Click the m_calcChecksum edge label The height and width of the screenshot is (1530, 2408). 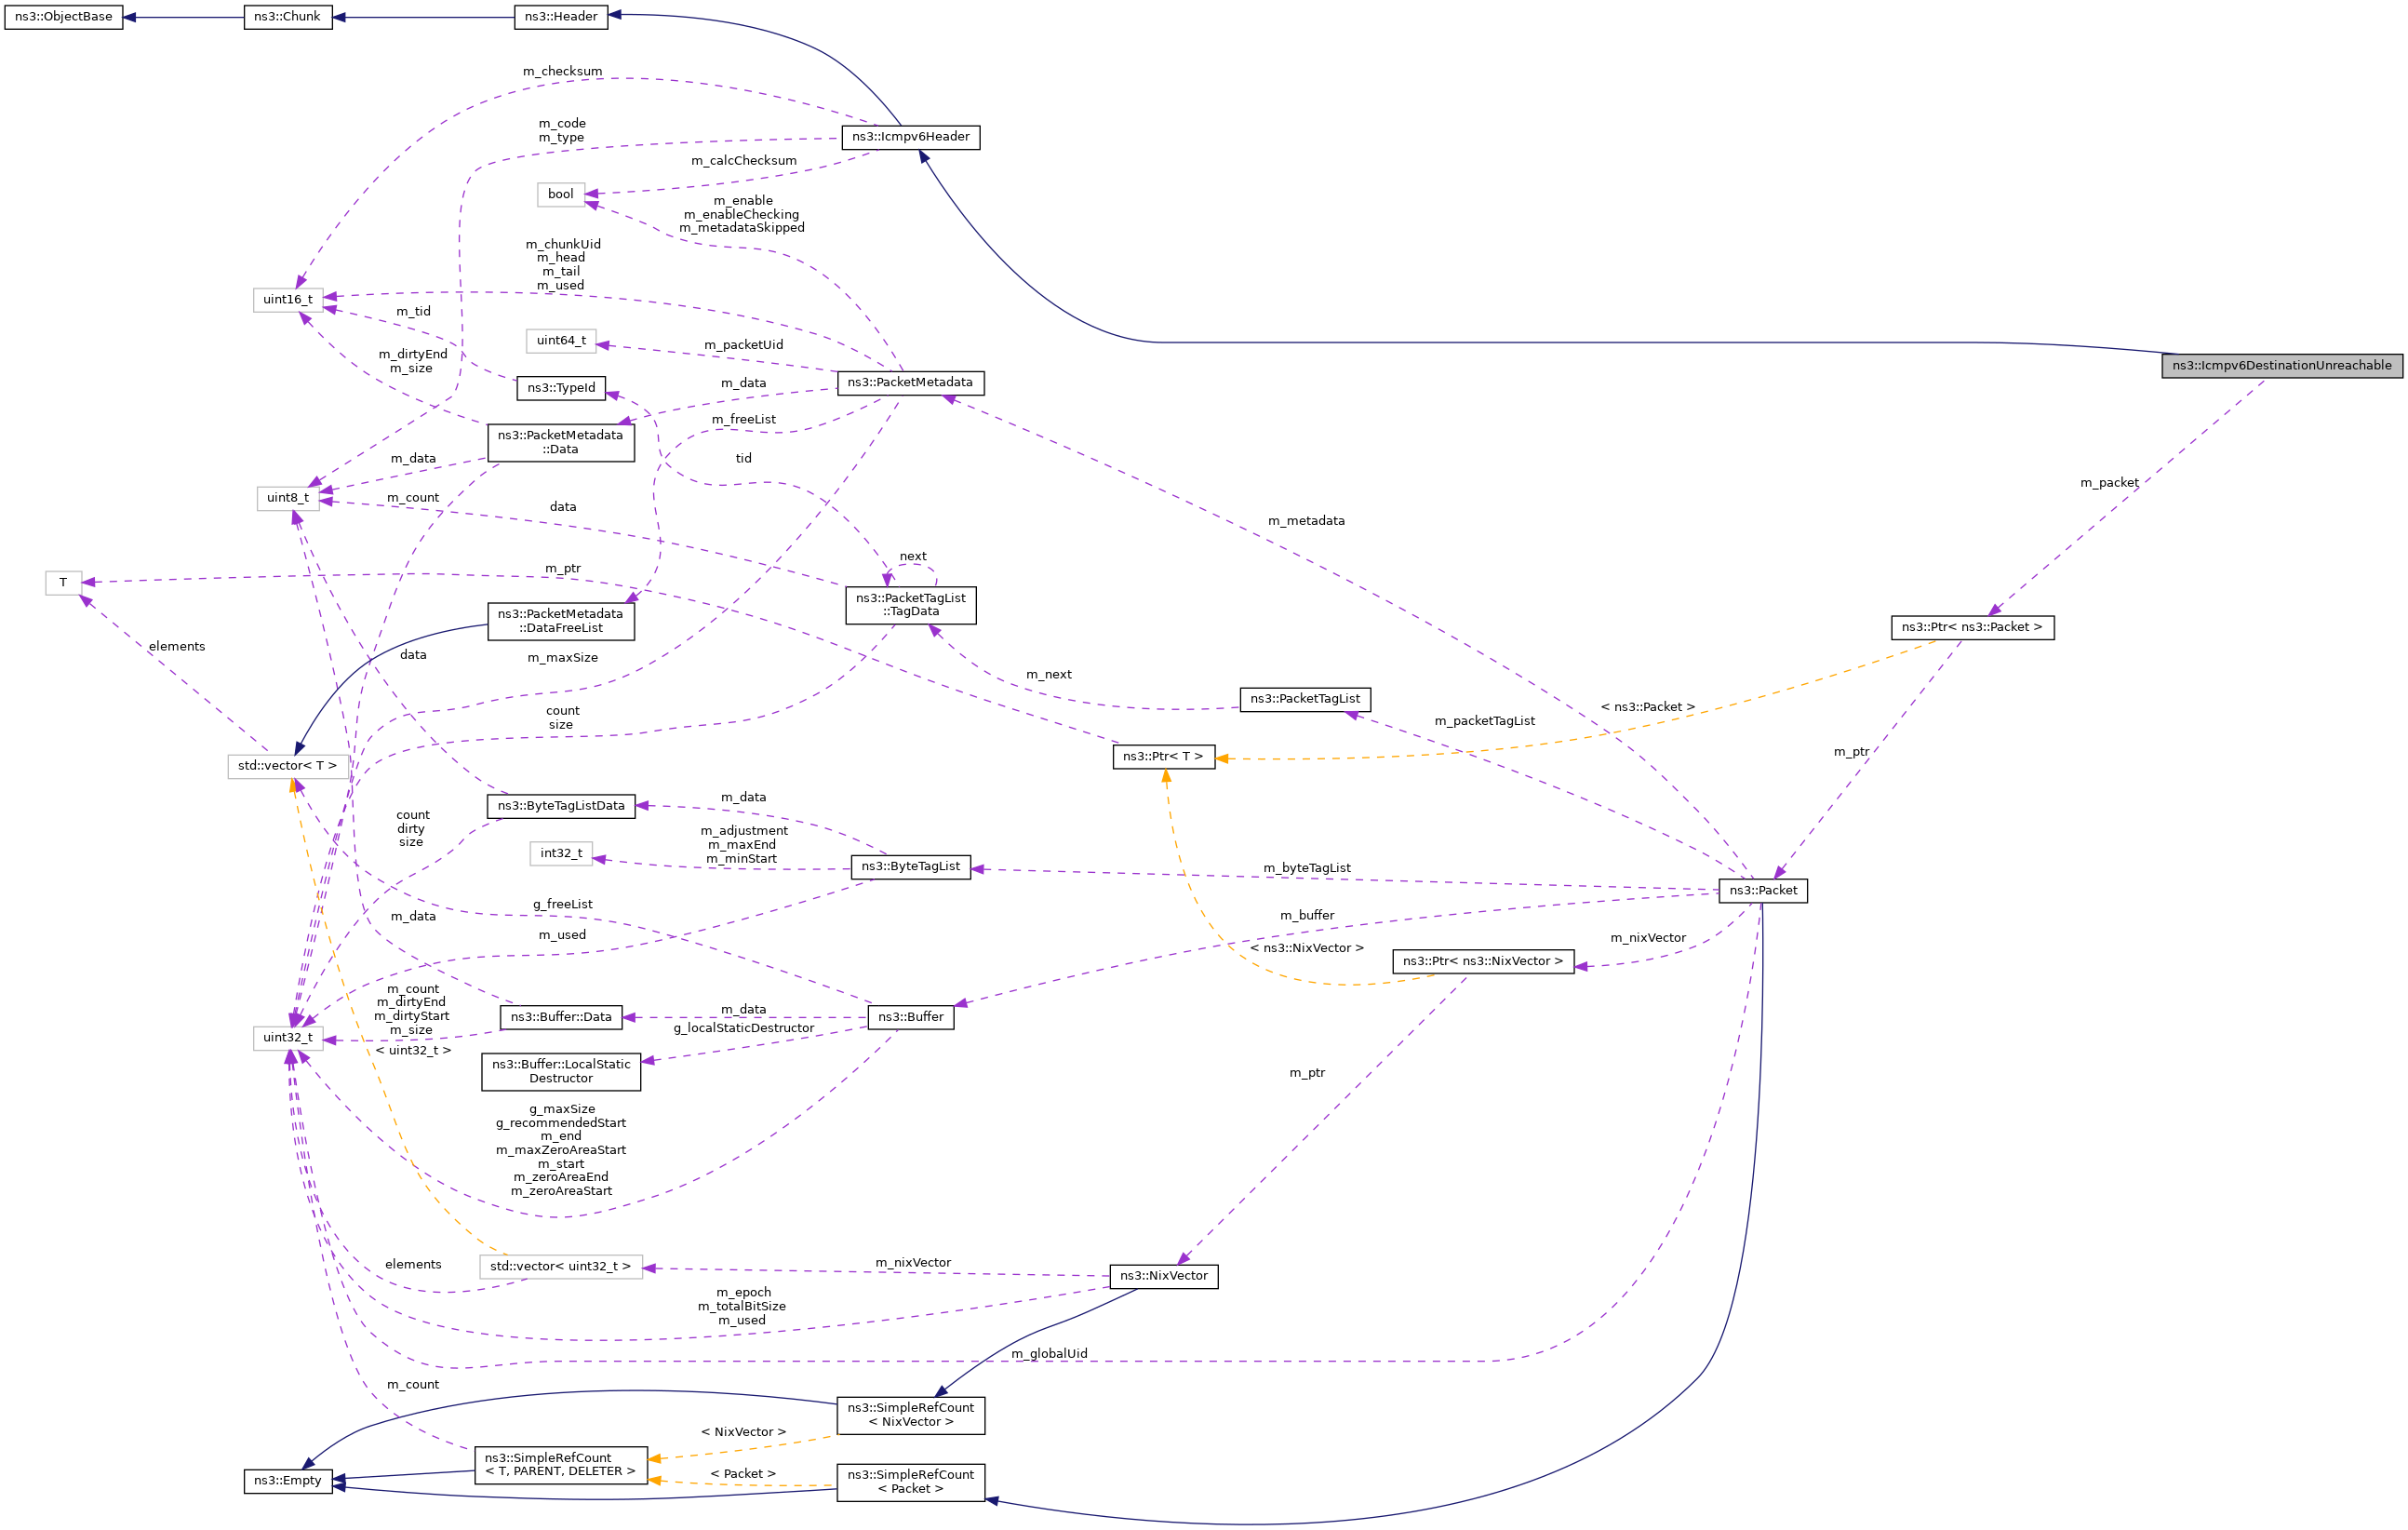point(744,161)
